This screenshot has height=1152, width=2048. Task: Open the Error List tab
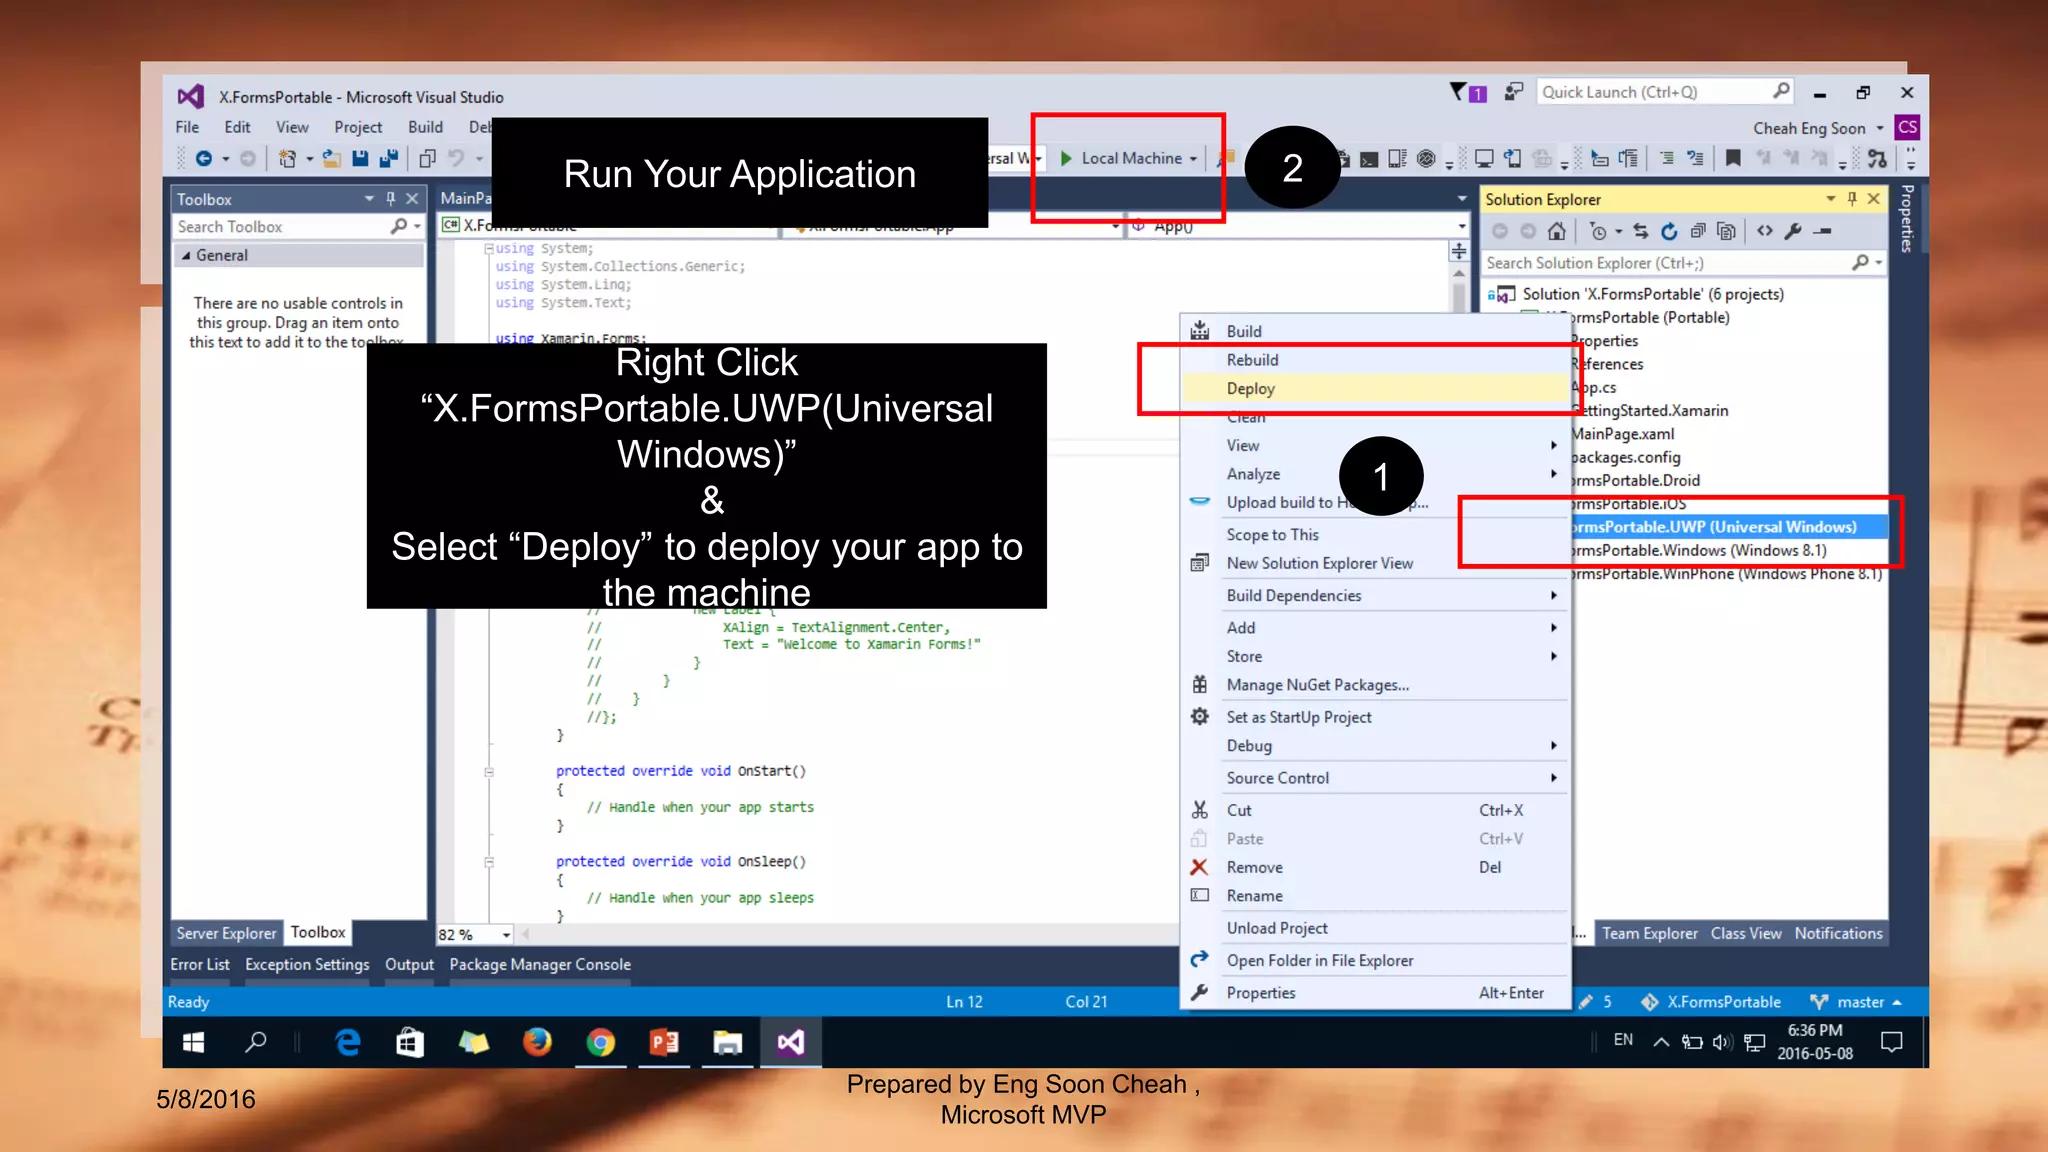(200, 964)
